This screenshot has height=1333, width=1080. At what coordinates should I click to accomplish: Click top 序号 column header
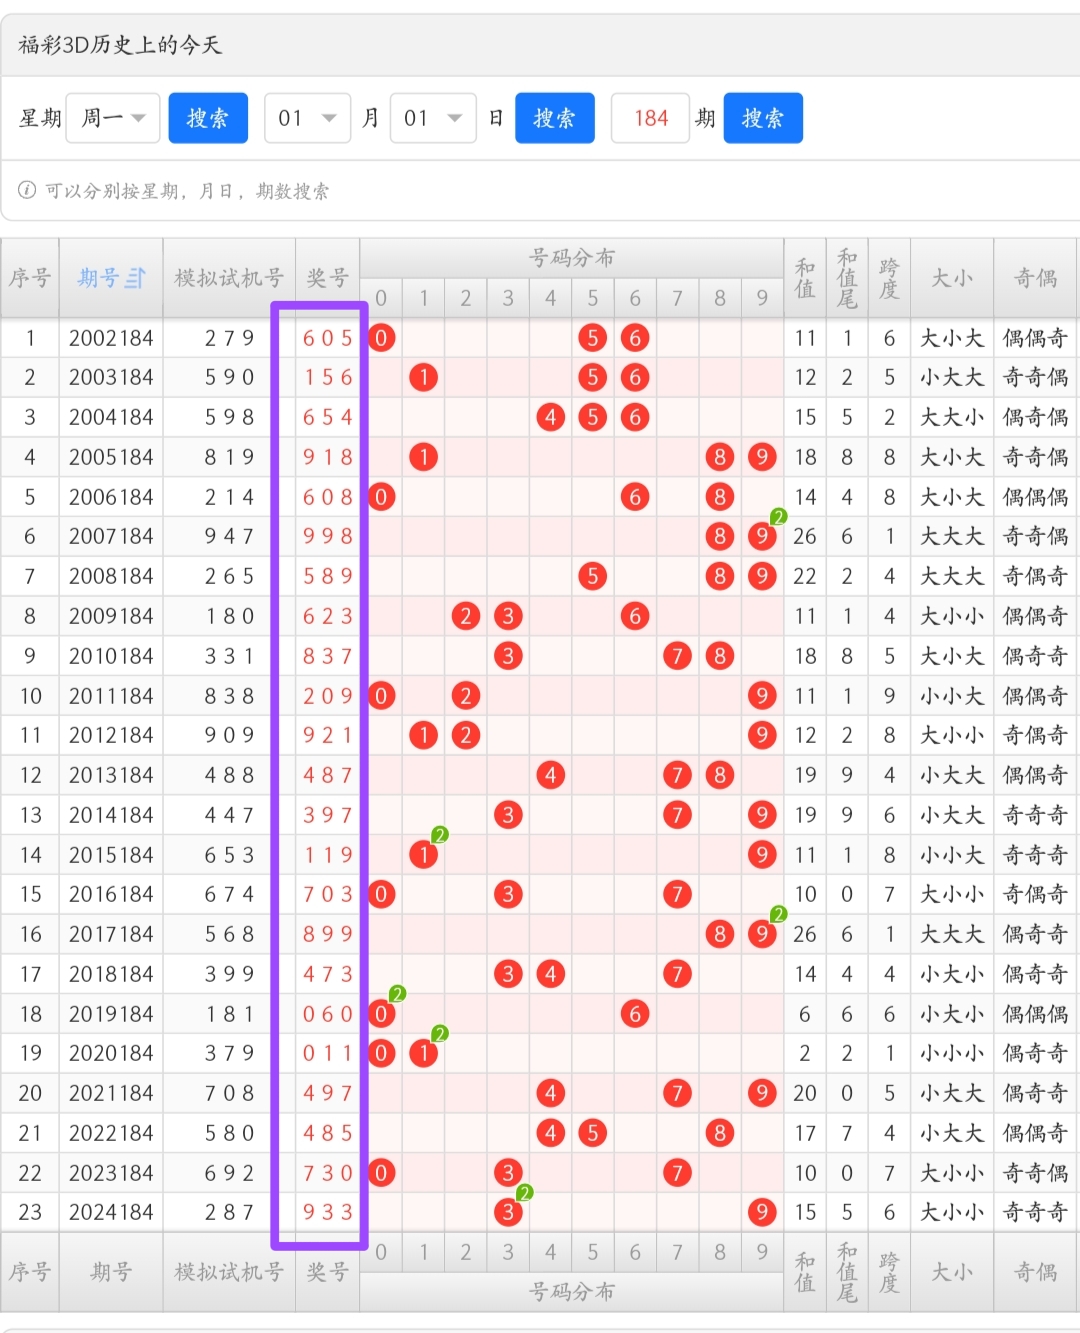tap(30, 278)
